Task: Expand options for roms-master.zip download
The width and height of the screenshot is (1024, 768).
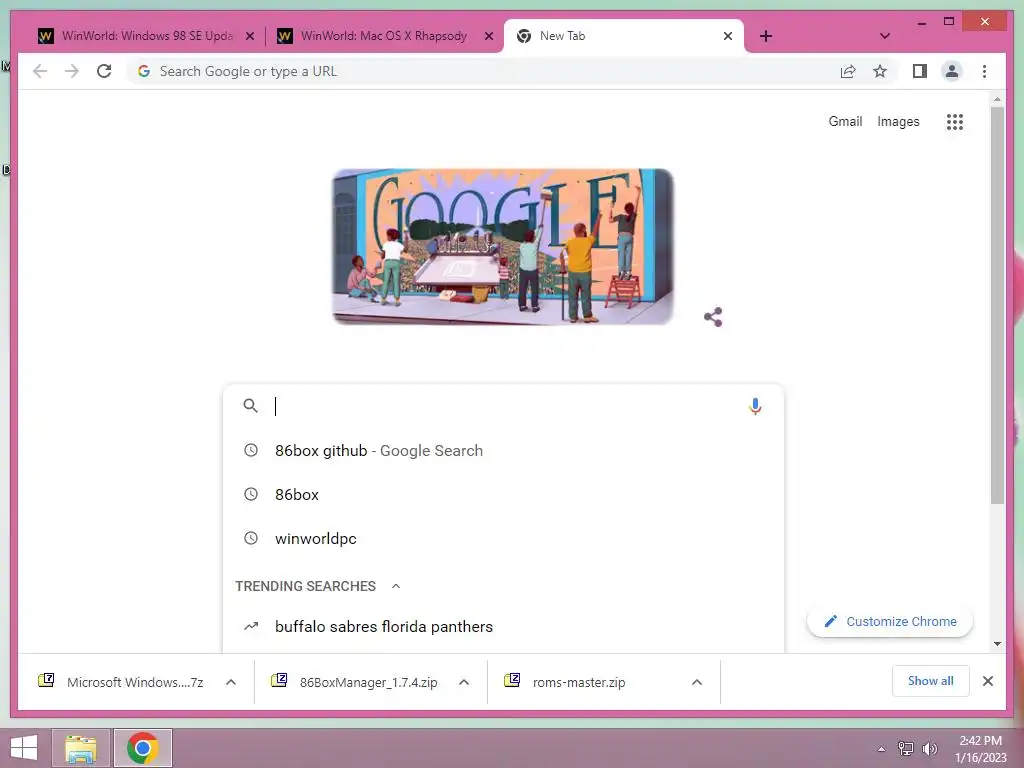Action: tap(697, 682)
